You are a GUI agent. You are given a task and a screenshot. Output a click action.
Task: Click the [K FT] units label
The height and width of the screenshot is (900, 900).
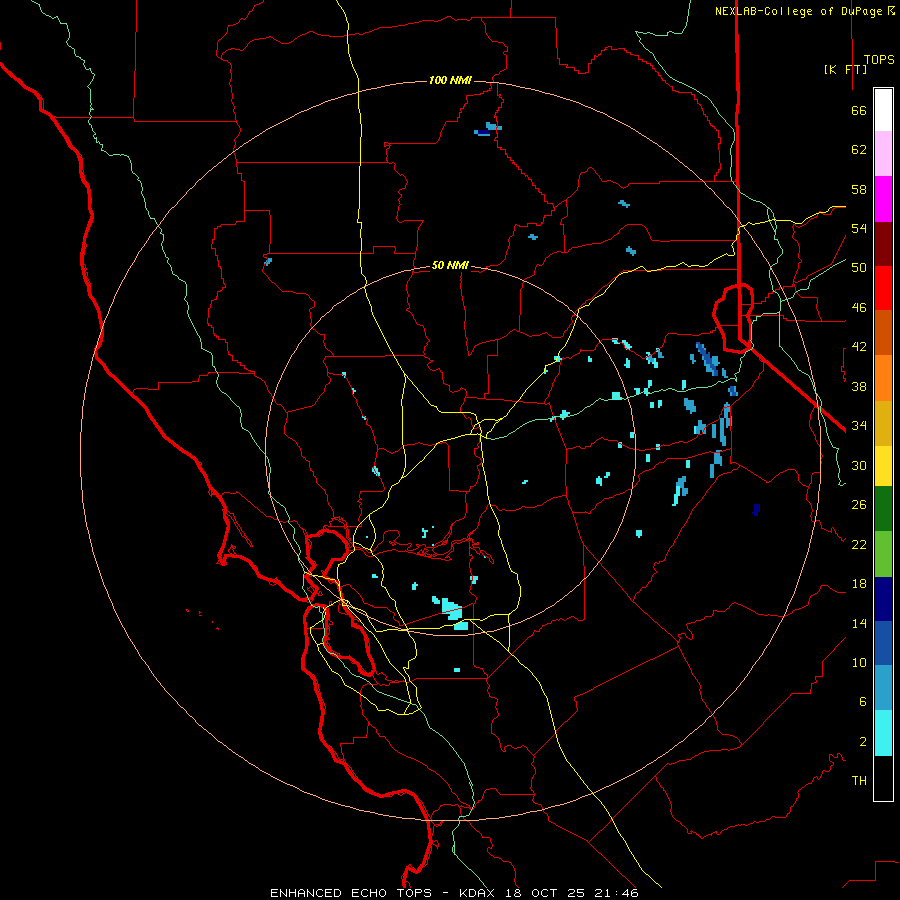point(845,69)
